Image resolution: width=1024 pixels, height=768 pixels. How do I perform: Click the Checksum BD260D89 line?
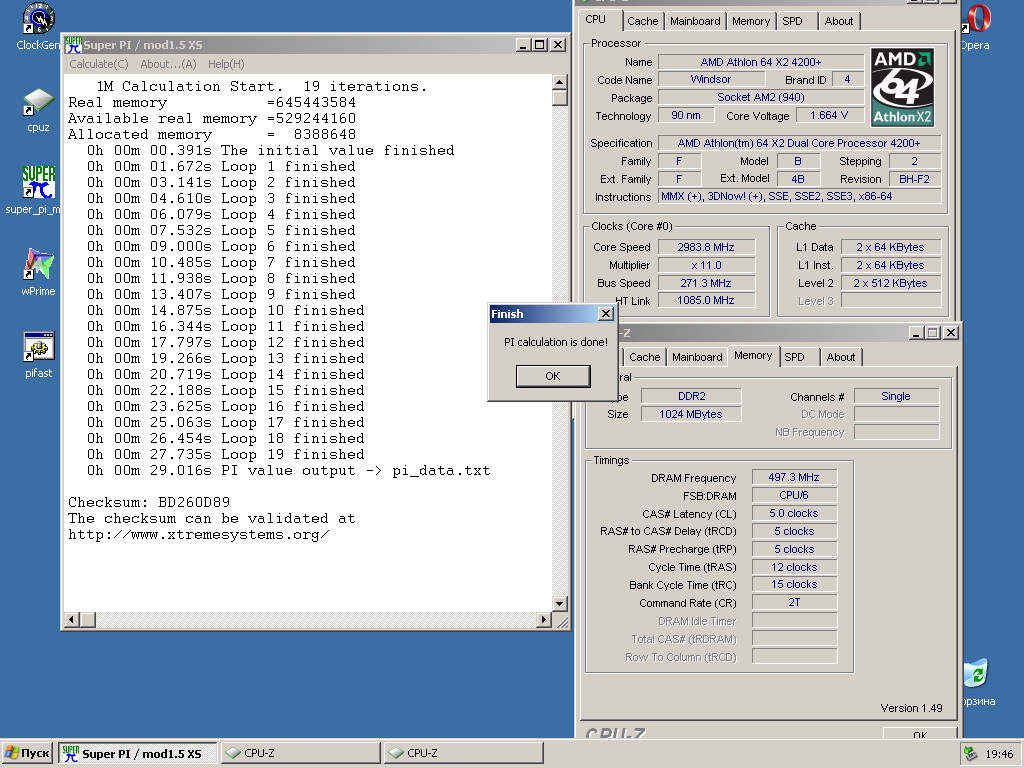click(149, 502)
